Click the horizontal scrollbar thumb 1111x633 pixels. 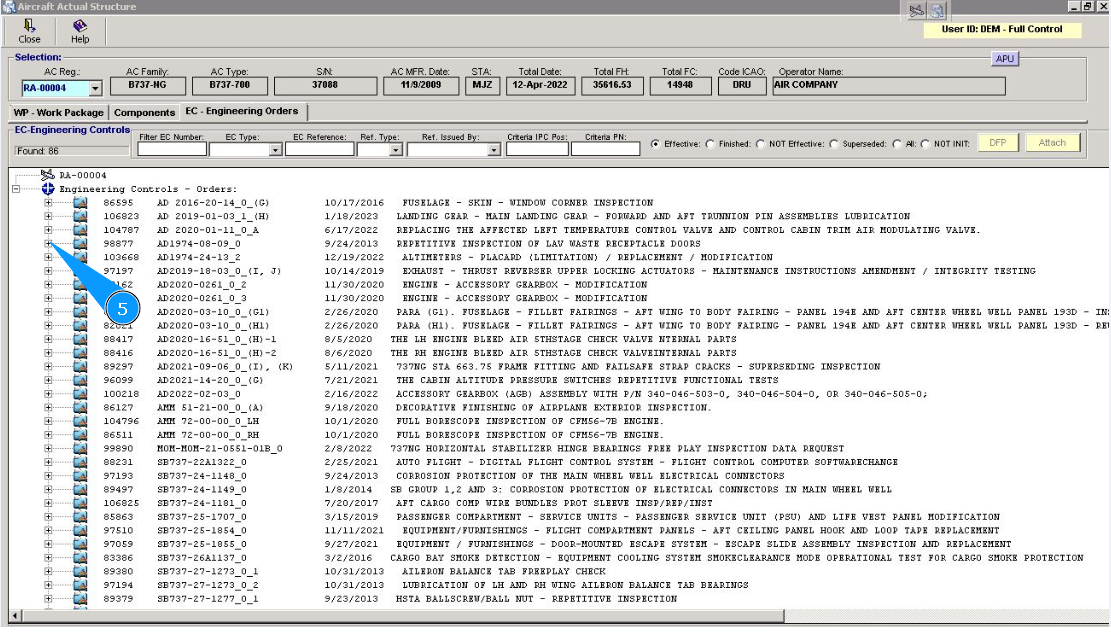click(x=402, y=615)
